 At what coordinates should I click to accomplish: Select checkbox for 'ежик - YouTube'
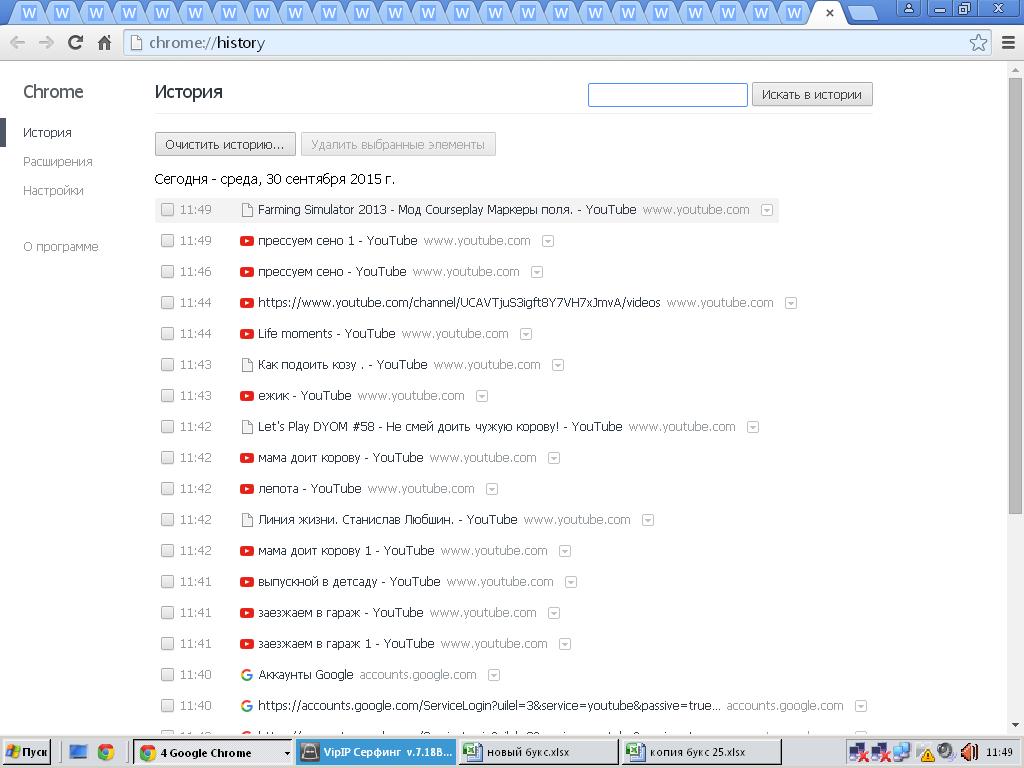pos(168,396)
